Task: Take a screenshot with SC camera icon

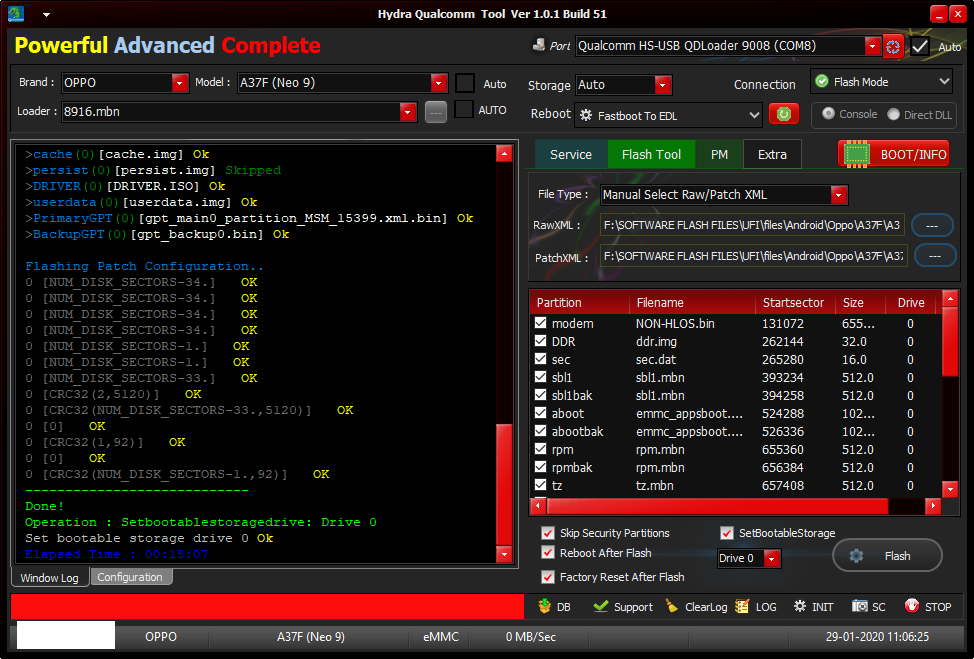Action: [860, 606]
